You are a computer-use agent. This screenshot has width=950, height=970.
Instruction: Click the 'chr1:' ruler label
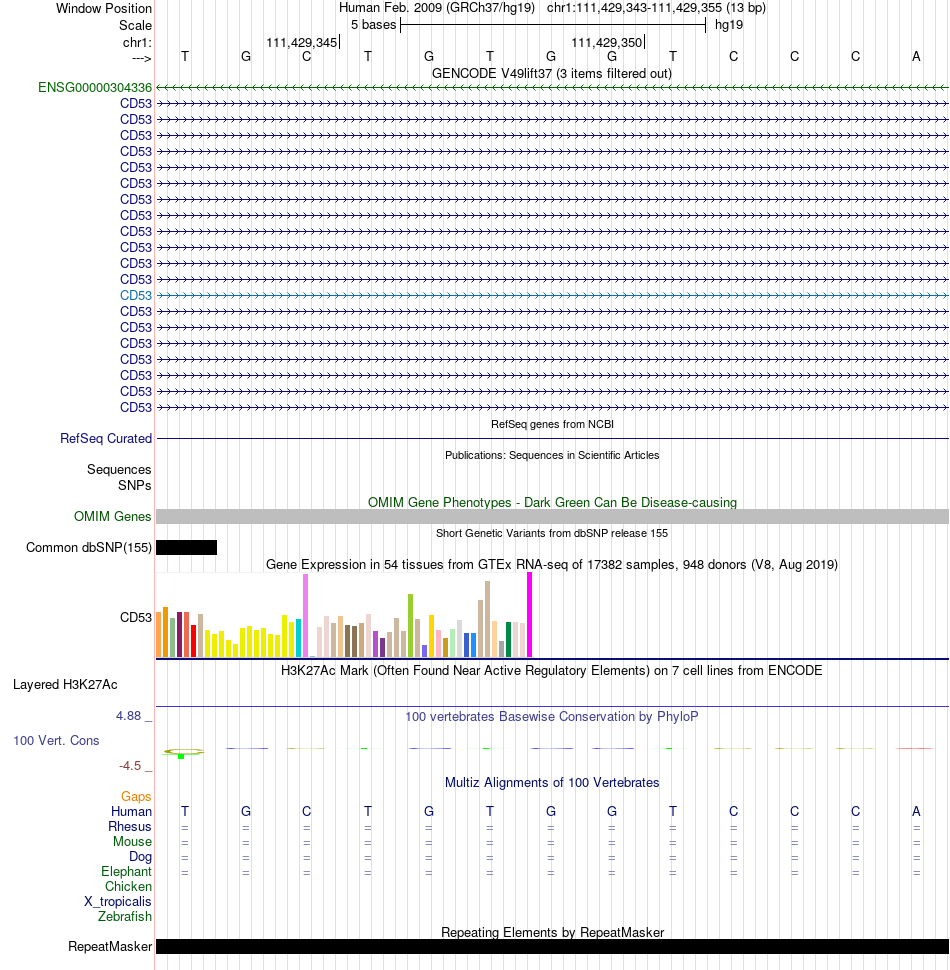tap(137, 42)
